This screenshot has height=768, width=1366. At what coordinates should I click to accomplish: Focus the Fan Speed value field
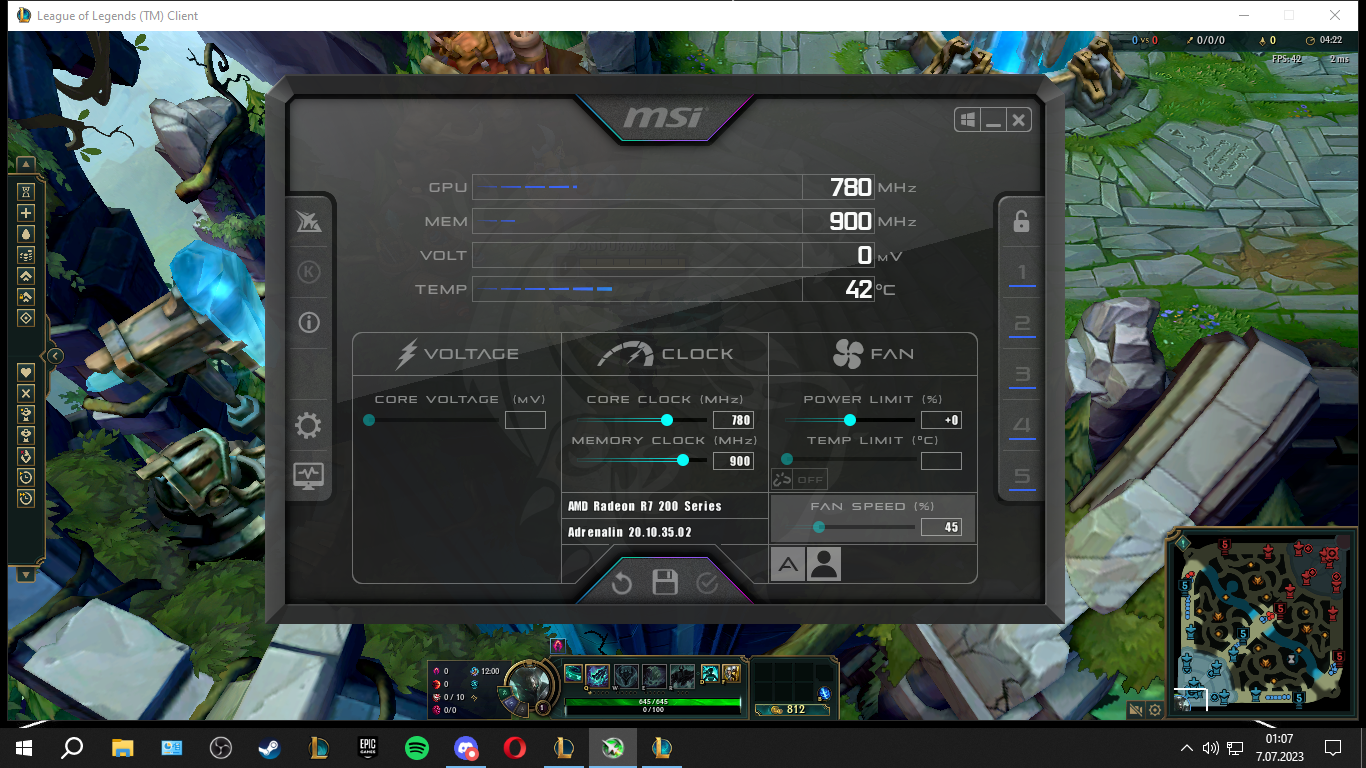click(x=941, y=527)
